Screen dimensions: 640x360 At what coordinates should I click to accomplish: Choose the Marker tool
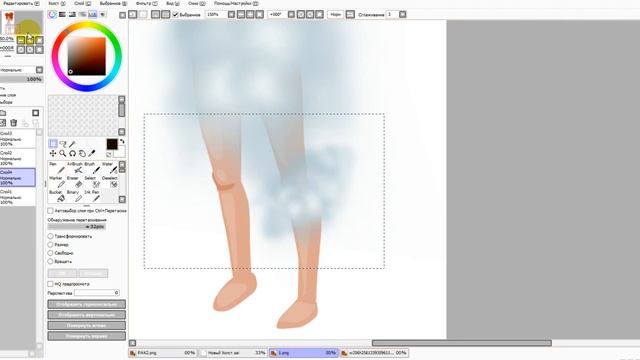[x=56, y=182]
